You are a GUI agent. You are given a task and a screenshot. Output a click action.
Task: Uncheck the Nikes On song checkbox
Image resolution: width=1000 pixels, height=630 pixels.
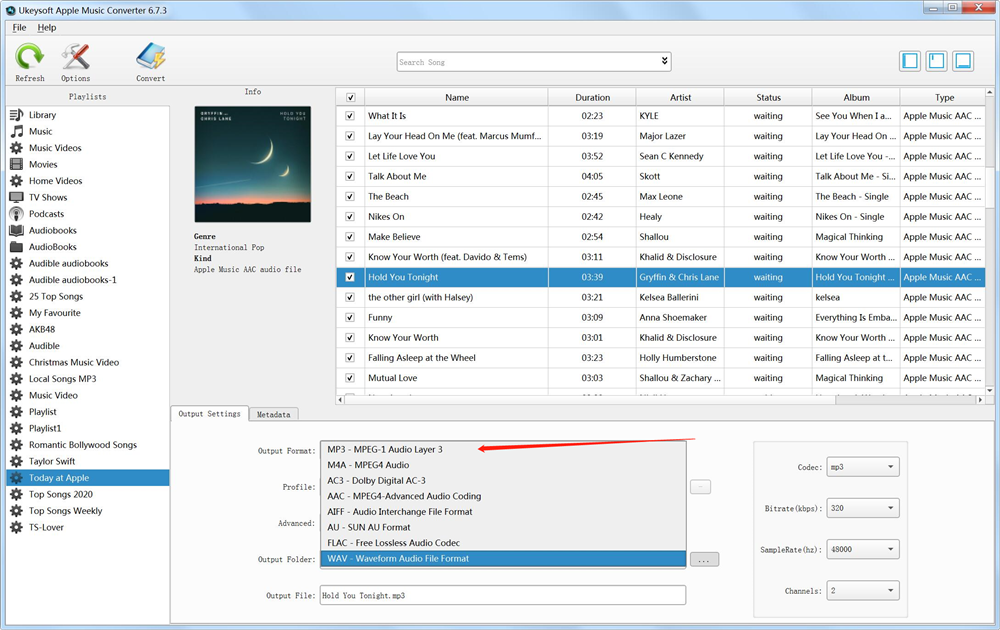pyautogui.click(x=349, y=217)
